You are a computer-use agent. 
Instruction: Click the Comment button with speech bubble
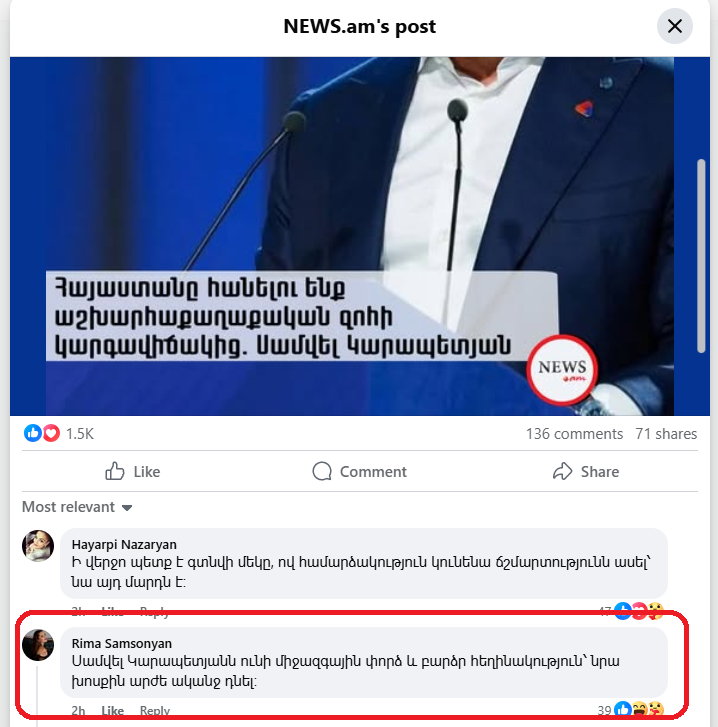[x=359, y=472]
